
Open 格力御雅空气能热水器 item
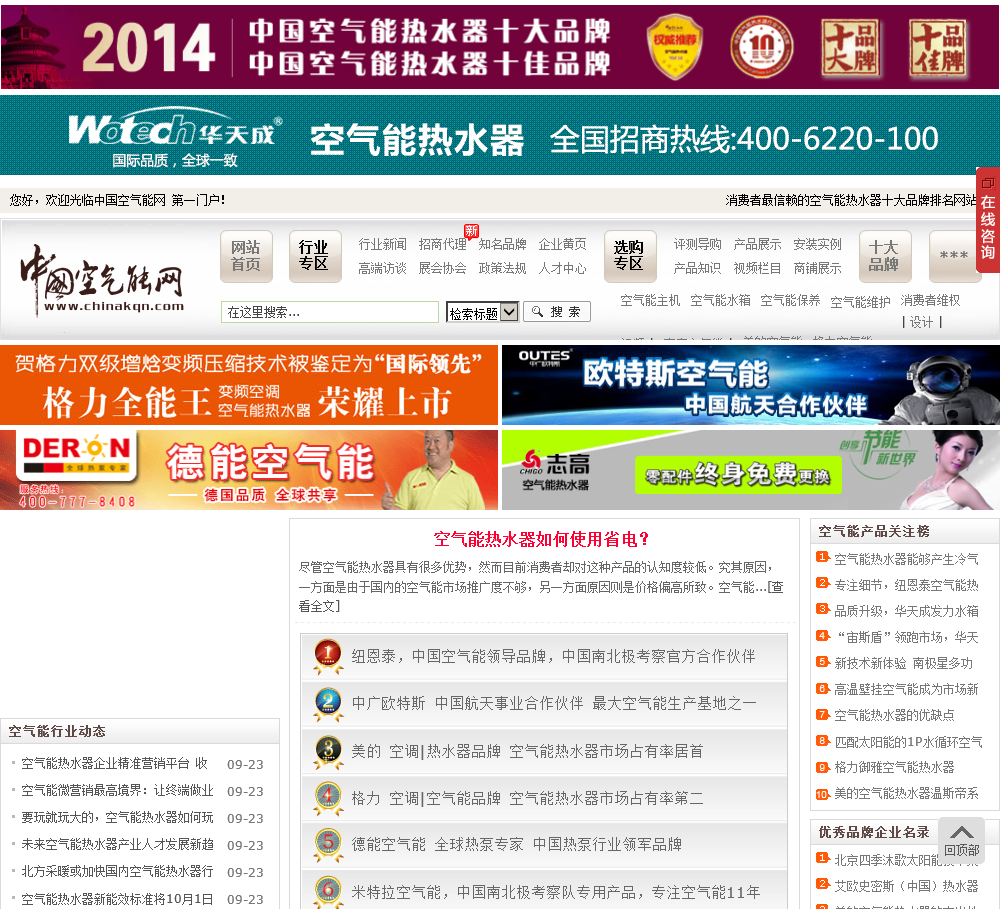point(894,767)
